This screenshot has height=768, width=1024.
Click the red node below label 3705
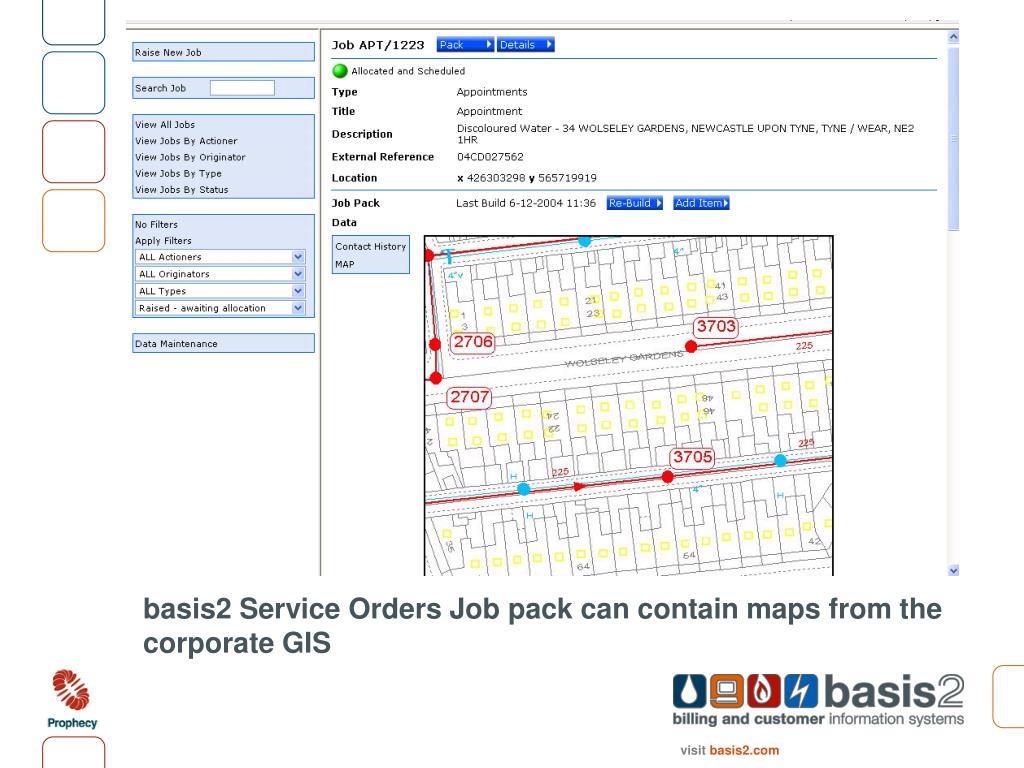(667, 477)
